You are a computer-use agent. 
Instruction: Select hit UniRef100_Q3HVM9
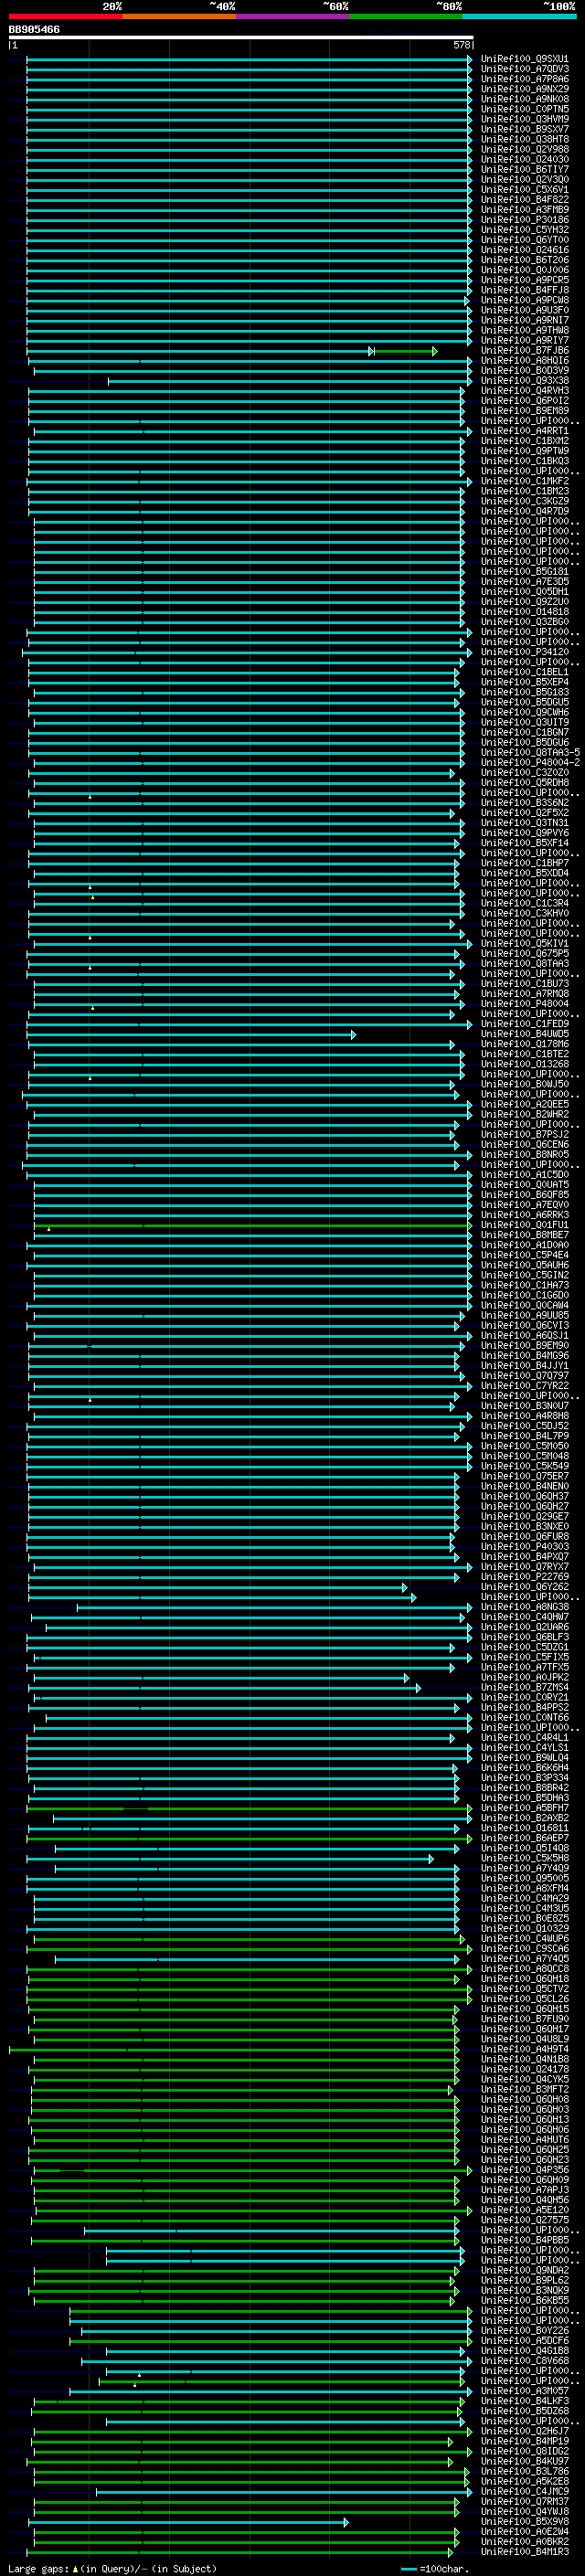pos(524,119)
